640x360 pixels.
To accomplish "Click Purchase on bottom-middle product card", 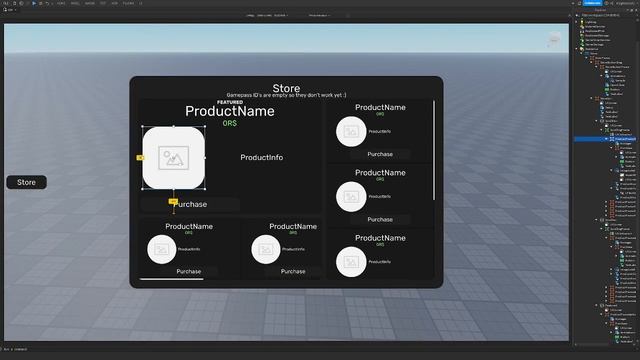I will coord(293,271).
